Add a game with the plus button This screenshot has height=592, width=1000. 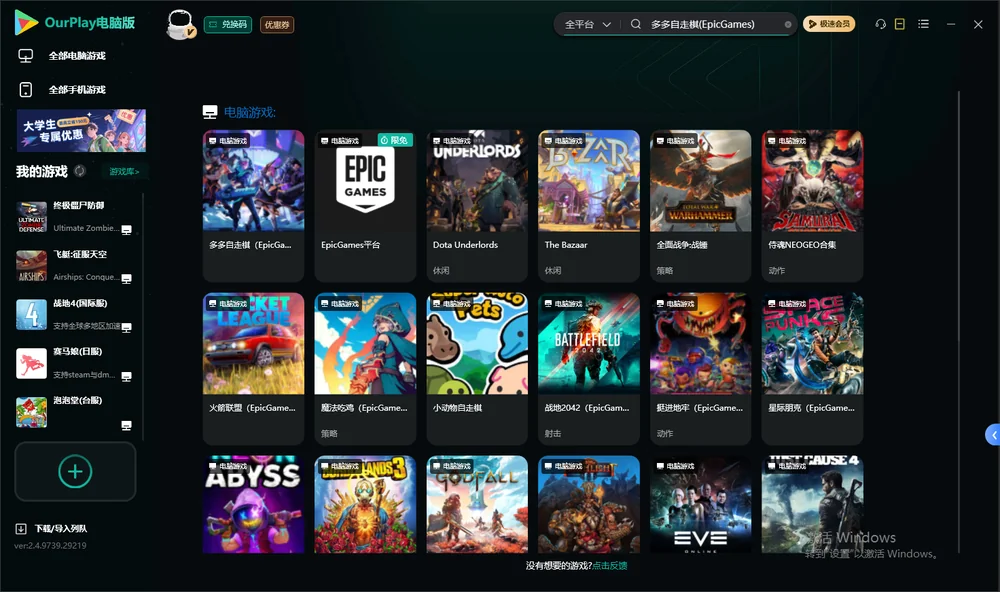[x=75, y=471]
